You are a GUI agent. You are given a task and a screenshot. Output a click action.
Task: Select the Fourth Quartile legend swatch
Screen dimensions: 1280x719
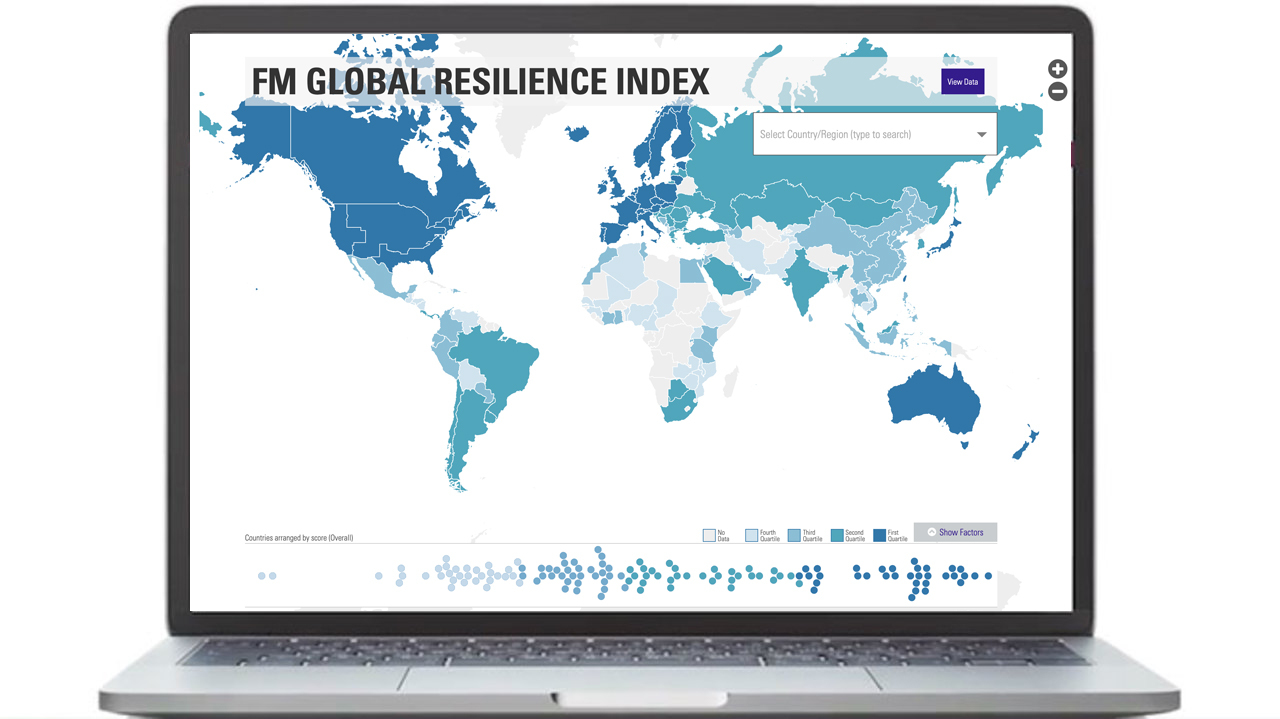click(751, 535)
